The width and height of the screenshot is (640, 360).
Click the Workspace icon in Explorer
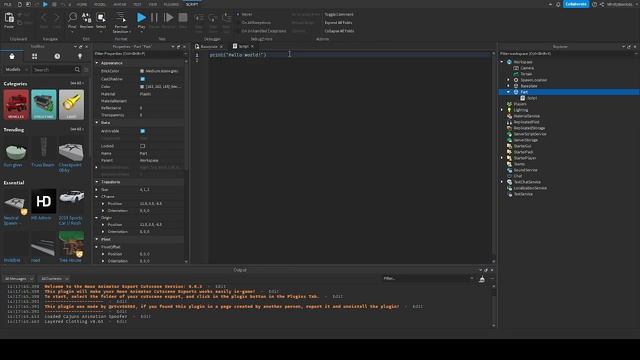pyautogui.click(x=509, y=62)
